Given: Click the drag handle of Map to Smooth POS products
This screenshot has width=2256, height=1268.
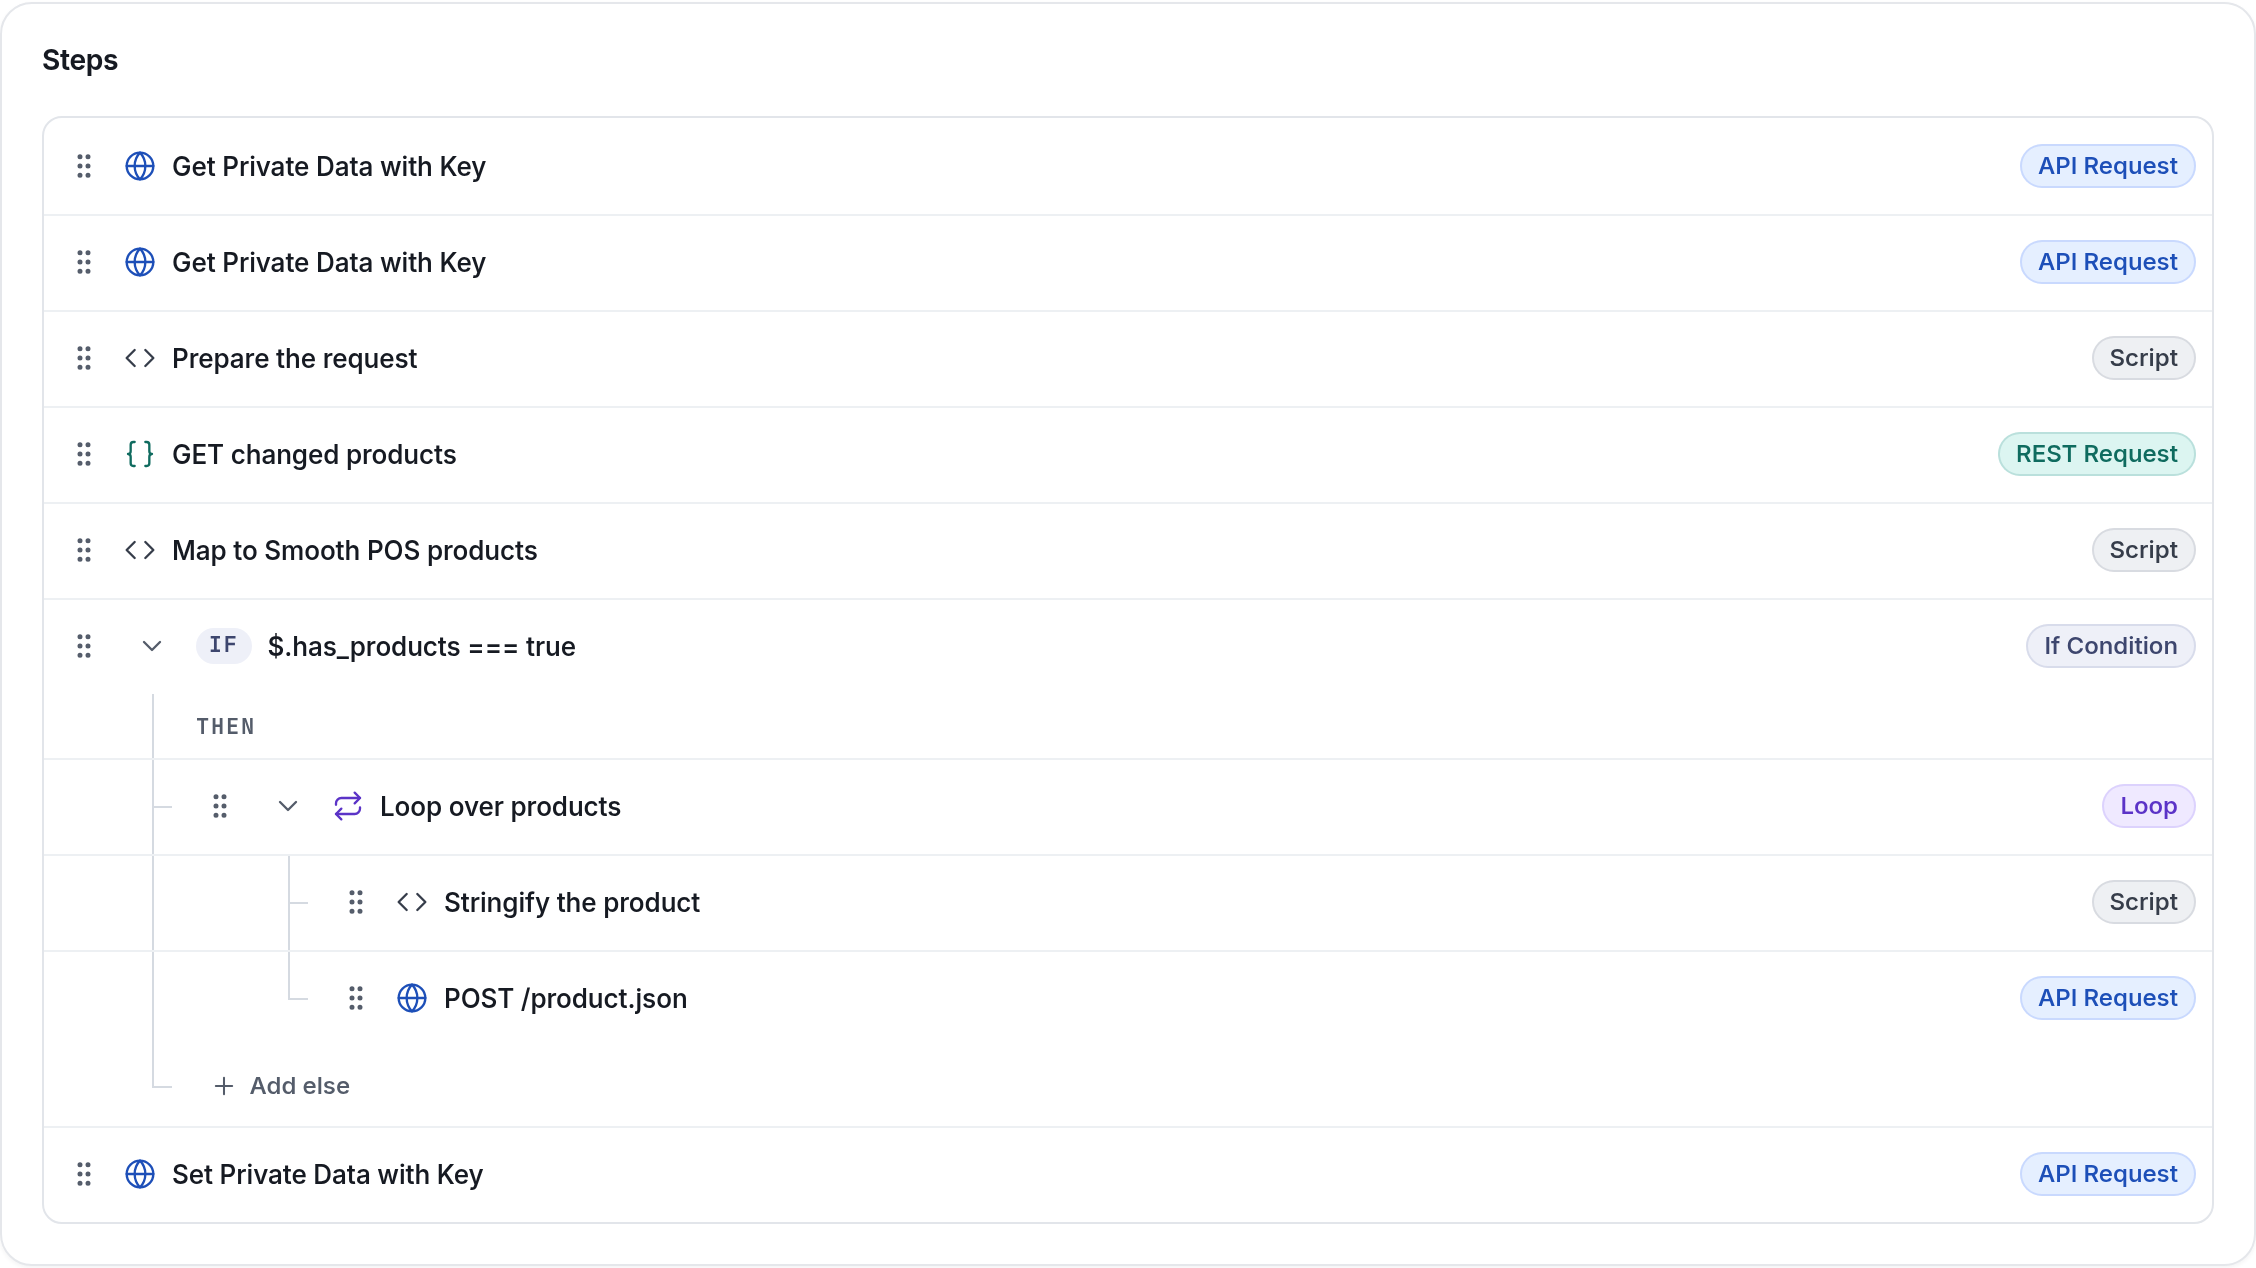Looking at the screenshot, I should coord(84,550).
